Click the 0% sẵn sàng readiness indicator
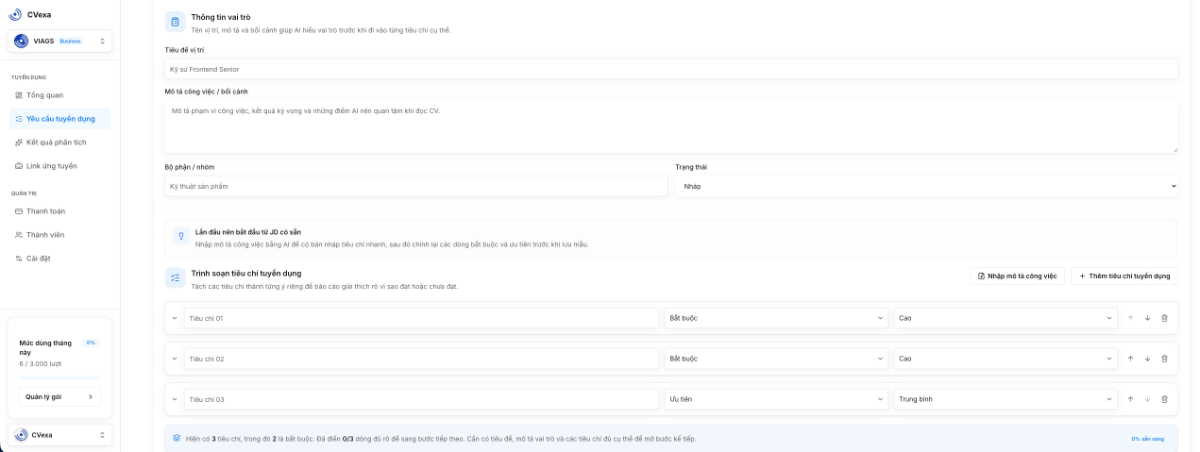 (x=1149, y=439)
